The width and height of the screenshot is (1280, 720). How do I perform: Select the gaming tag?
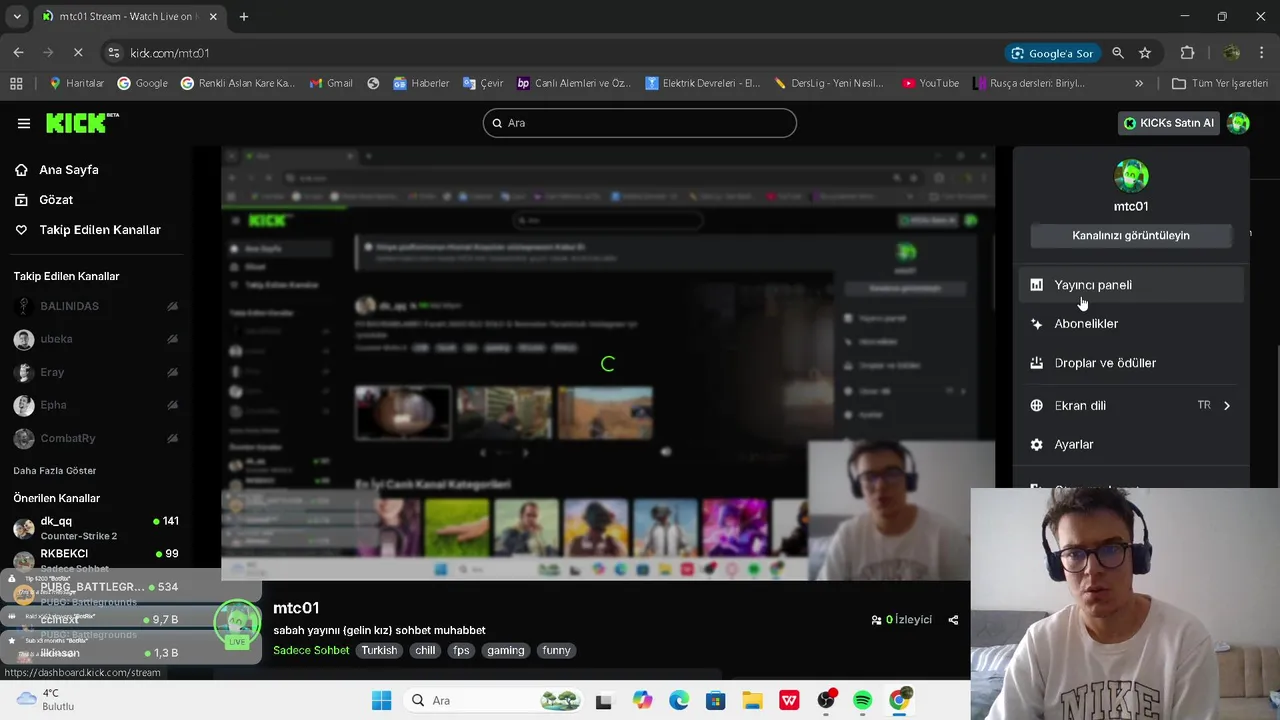506,650
